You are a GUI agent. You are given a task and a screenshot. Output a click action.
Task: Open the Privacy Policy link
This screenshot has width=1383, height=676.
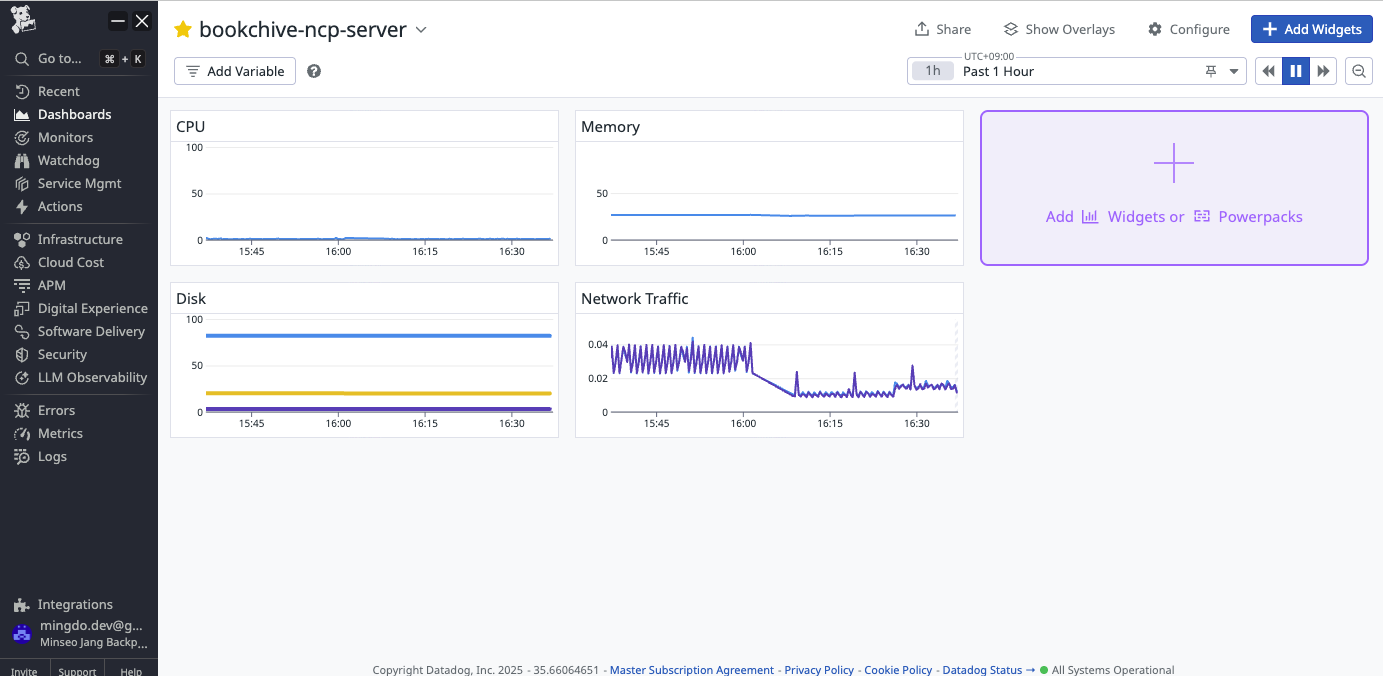click(819, 670)
